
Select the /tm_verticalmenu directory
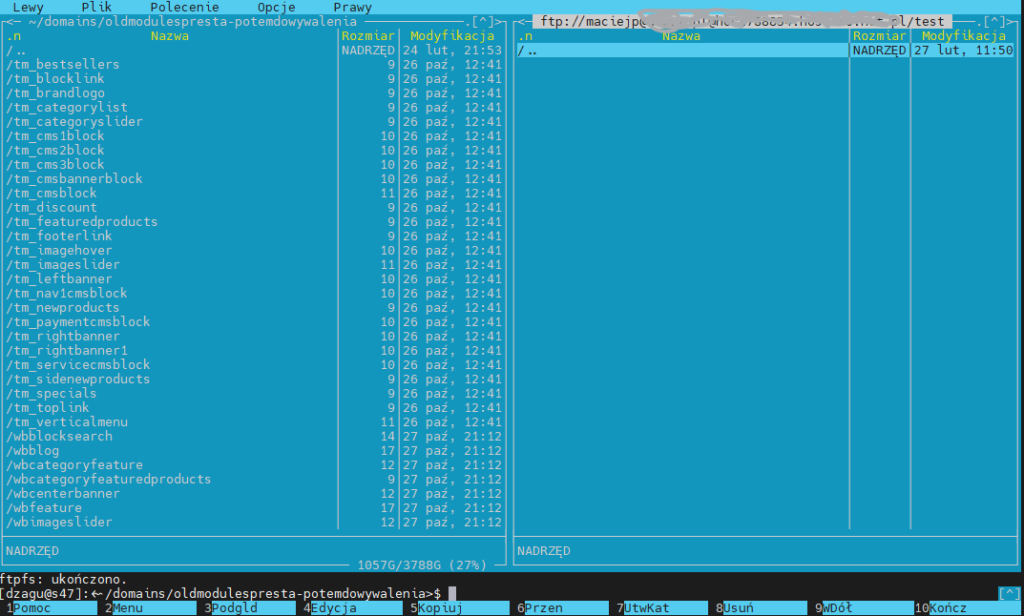[254, 422]
